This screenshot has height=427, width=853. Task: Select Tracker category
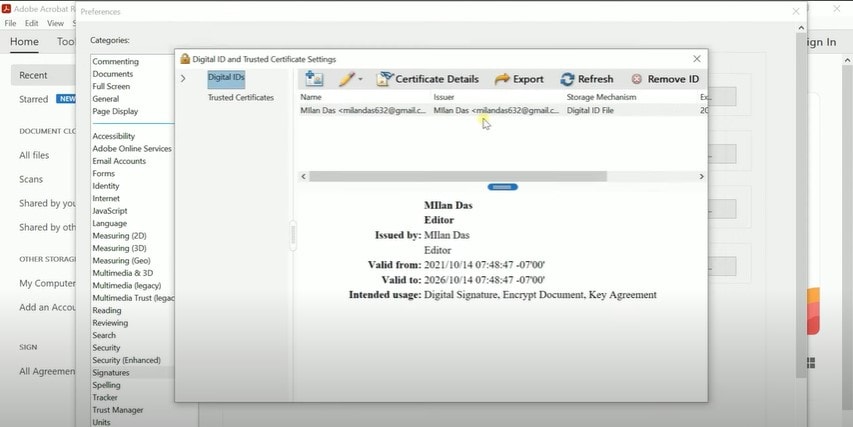(x=105, y=398)
